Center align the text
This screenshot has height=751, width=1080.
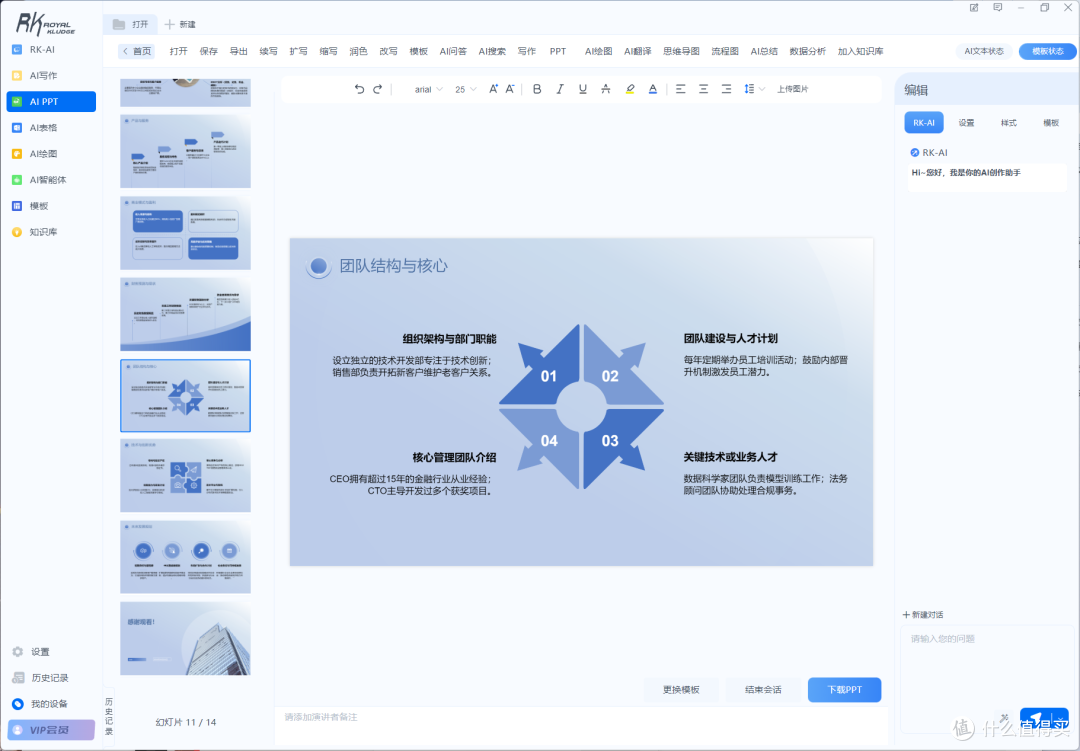coord(703,89)
